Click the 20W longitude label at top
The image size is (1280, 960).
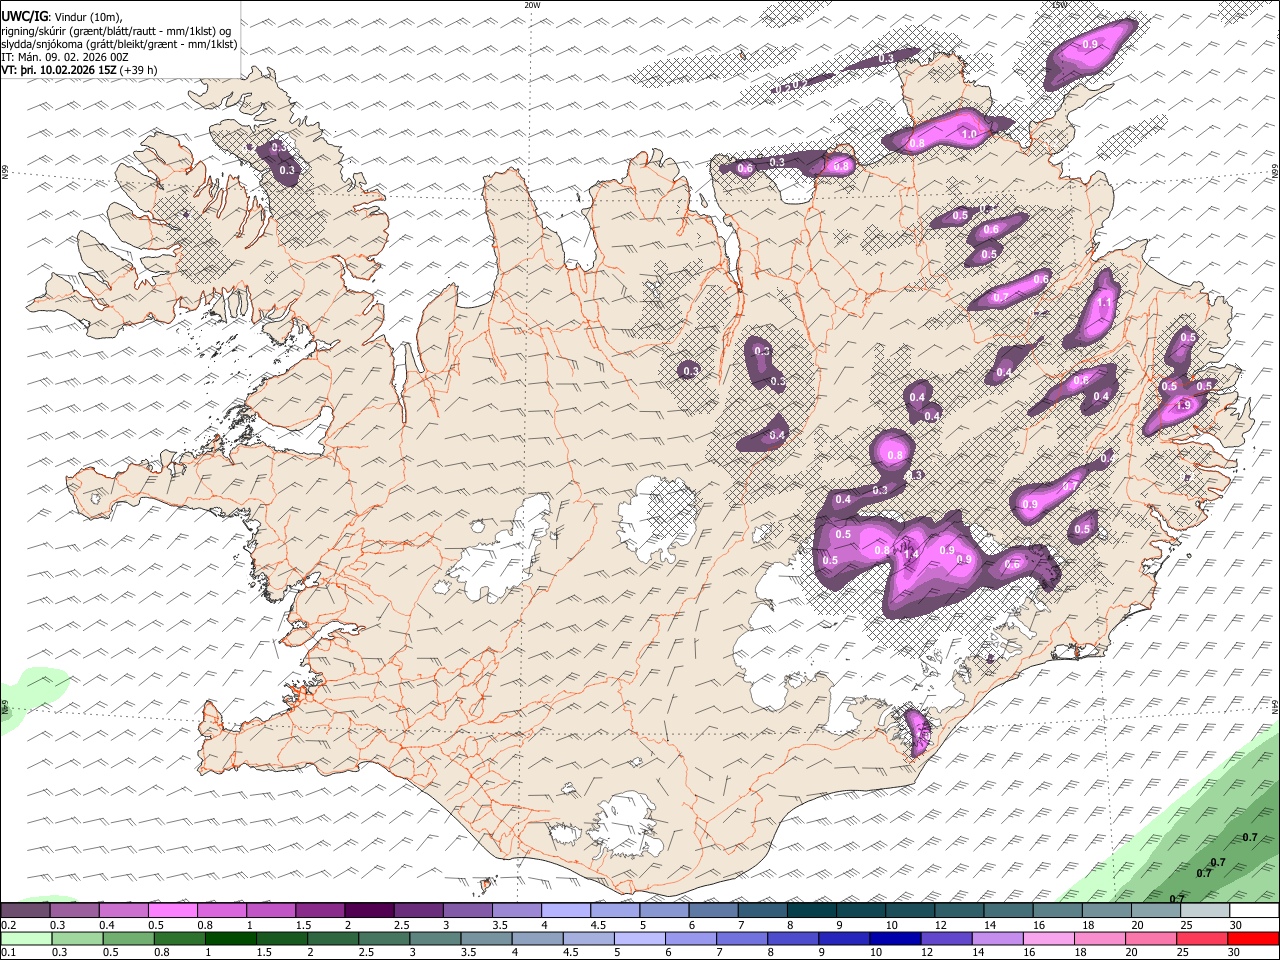pos(532,5)
